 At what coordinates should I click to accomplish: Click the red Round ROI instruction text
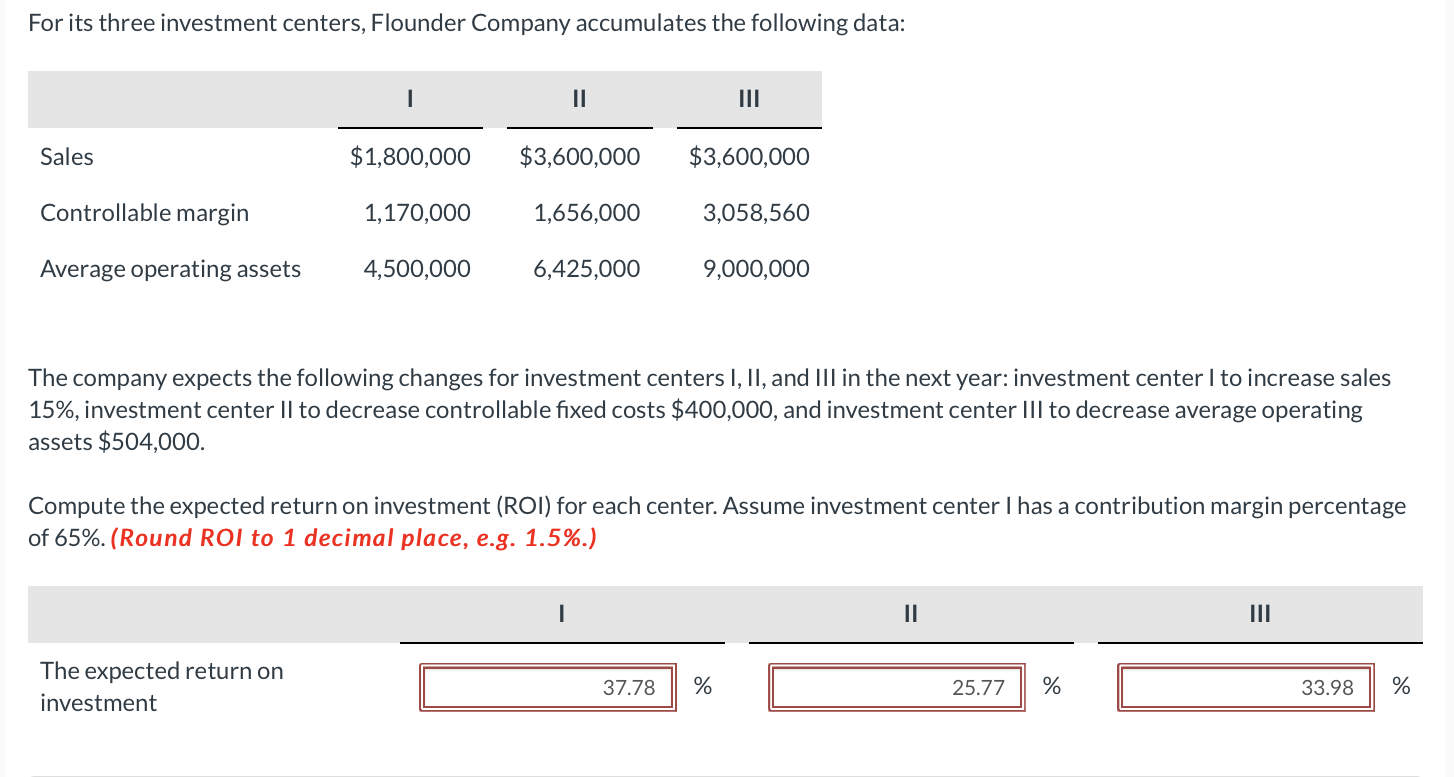pyautogui.click(x=354, y=538)
